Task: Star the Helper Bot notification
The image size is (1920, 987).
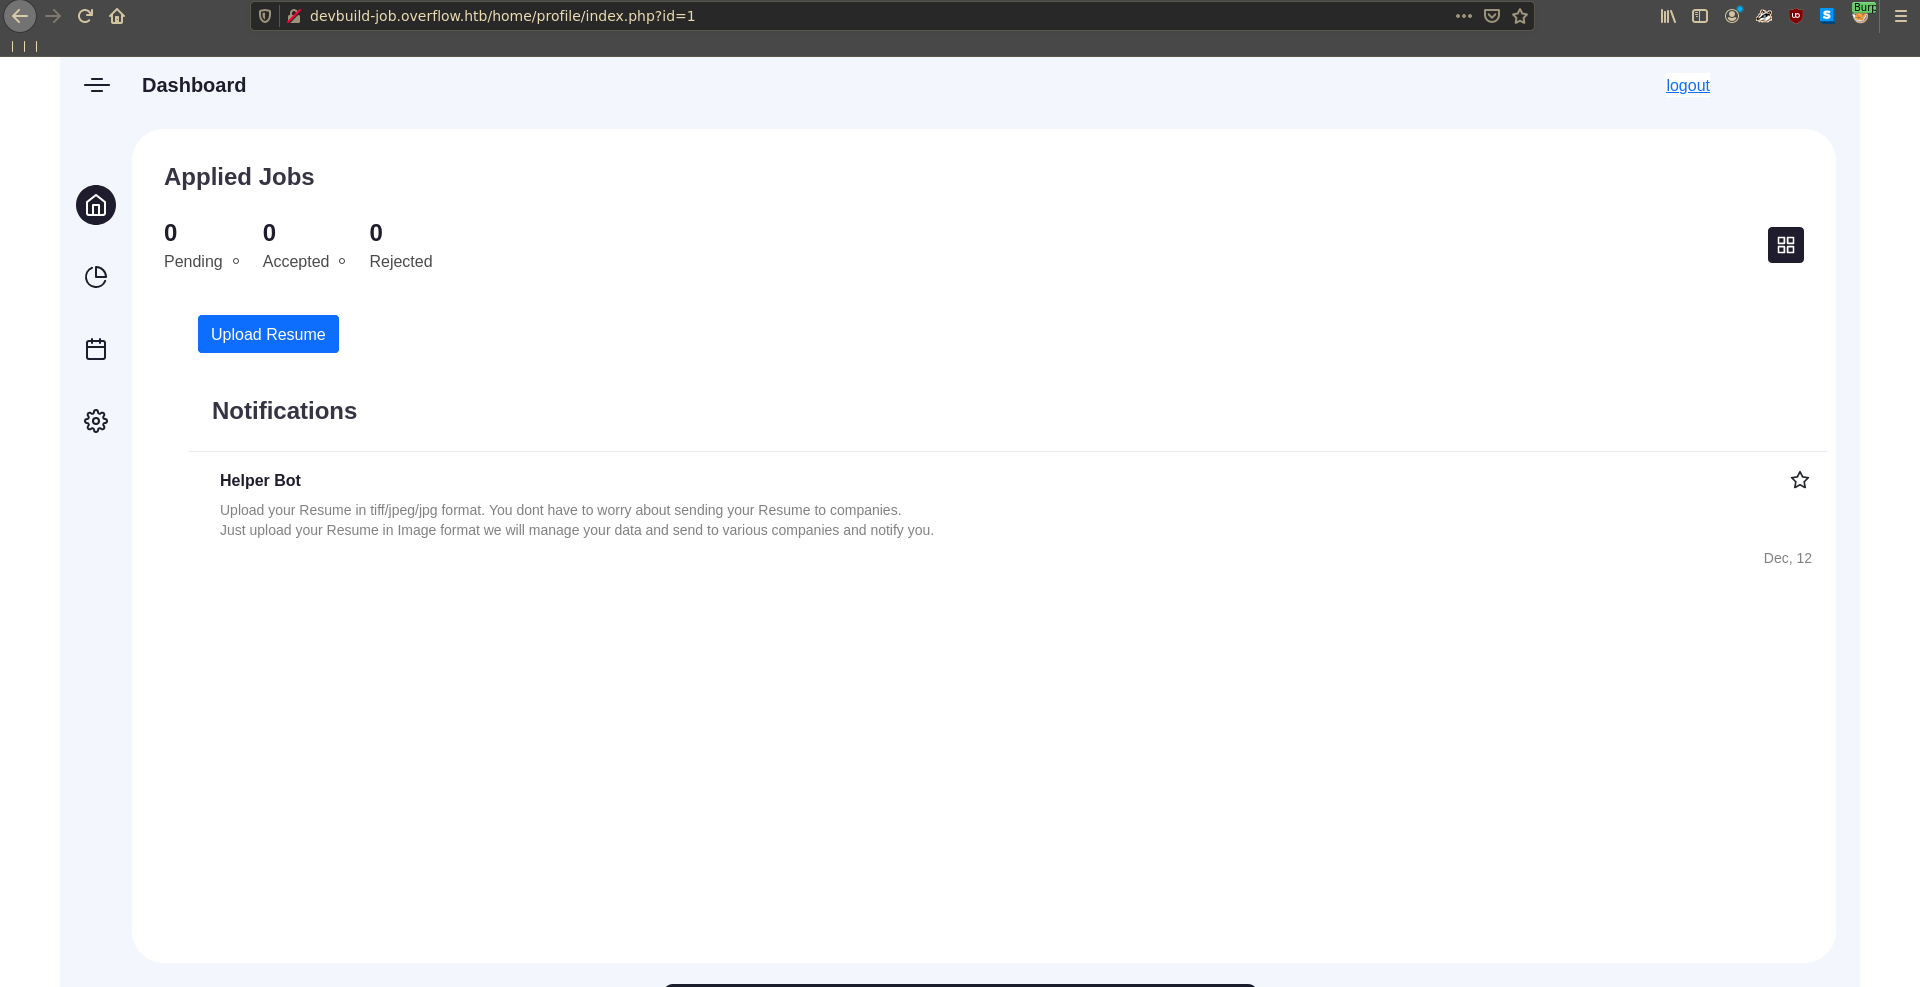Action: pos(1799,480)
